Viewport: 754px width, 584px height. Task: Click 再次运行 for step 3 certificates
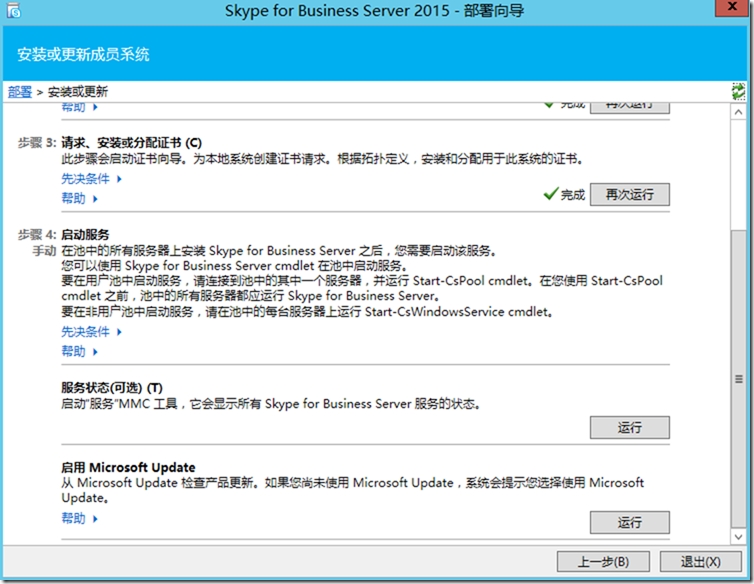coord(629,194)
